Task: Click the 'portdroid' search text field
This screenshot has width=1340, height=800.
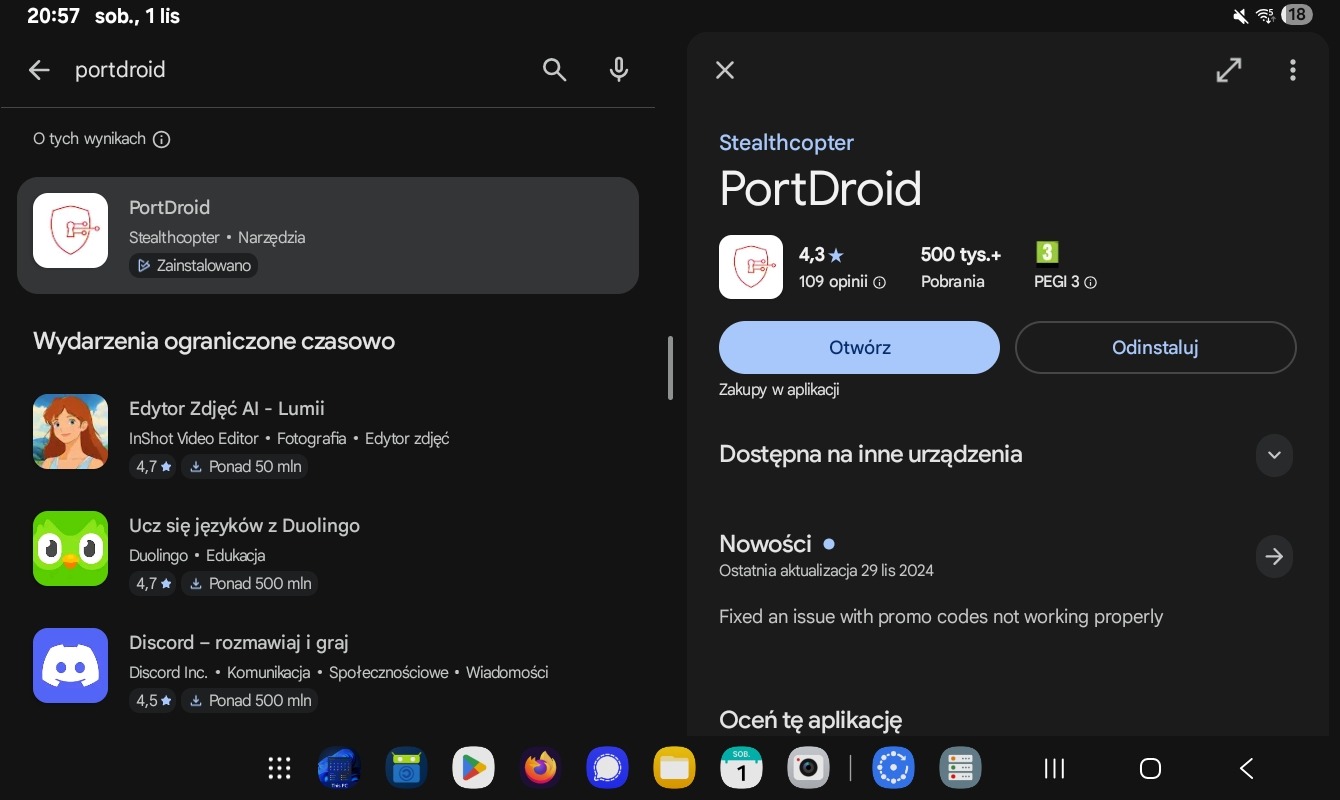Action: coord(300,70)
